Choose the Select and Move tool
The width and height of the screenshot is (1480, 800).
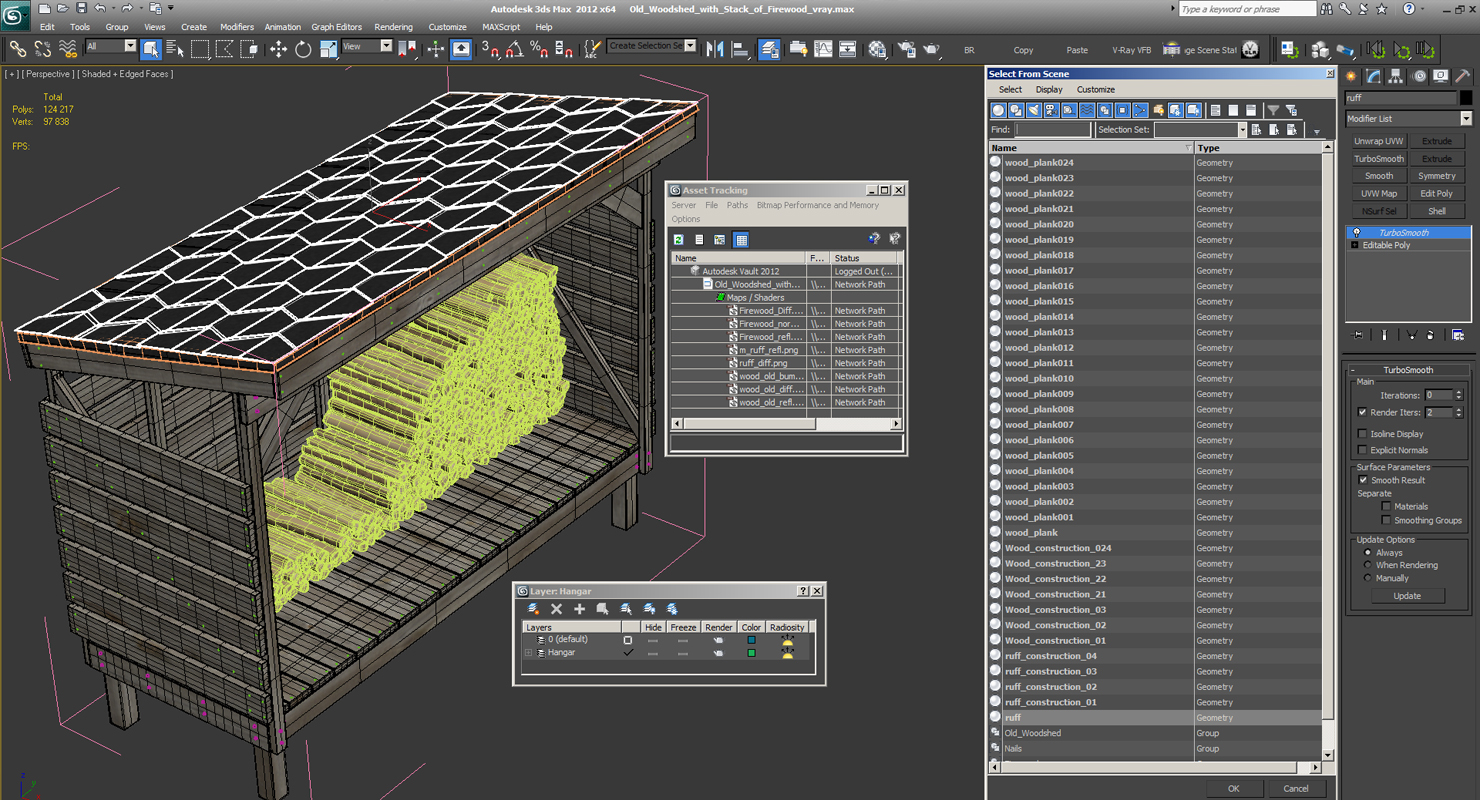click(x=278, y=48)
